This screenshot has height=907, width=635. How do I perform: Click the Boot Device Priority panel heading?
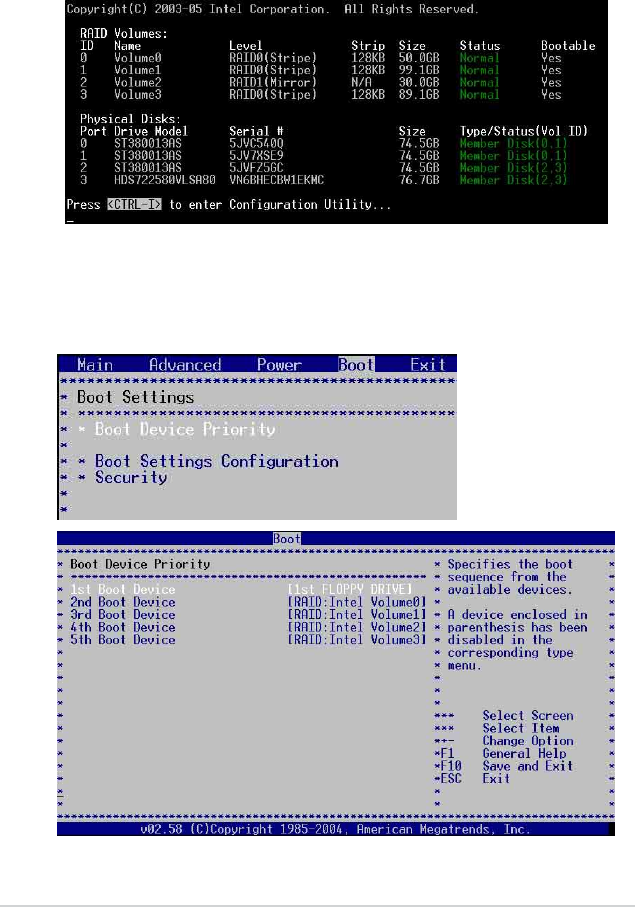tap(140, 564)
